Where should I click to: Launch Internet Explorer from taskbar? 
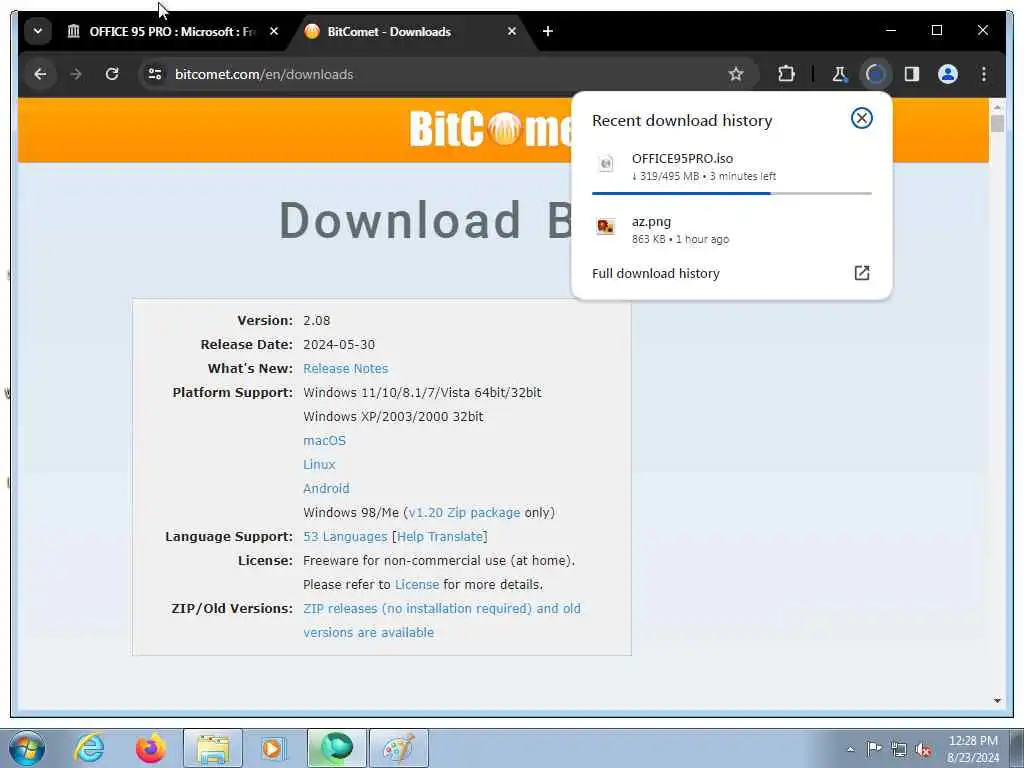(x=89, y=748)
